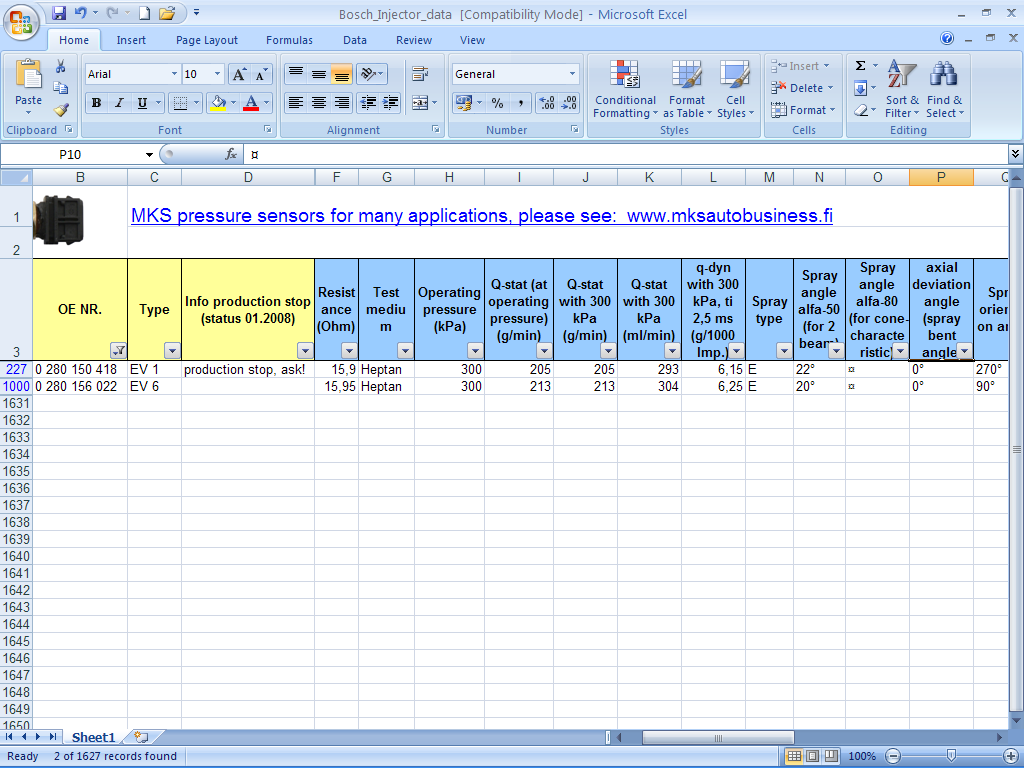Turn off Bottom Align vertical alignment
The image size is (1024, 768).
point(342,74)
